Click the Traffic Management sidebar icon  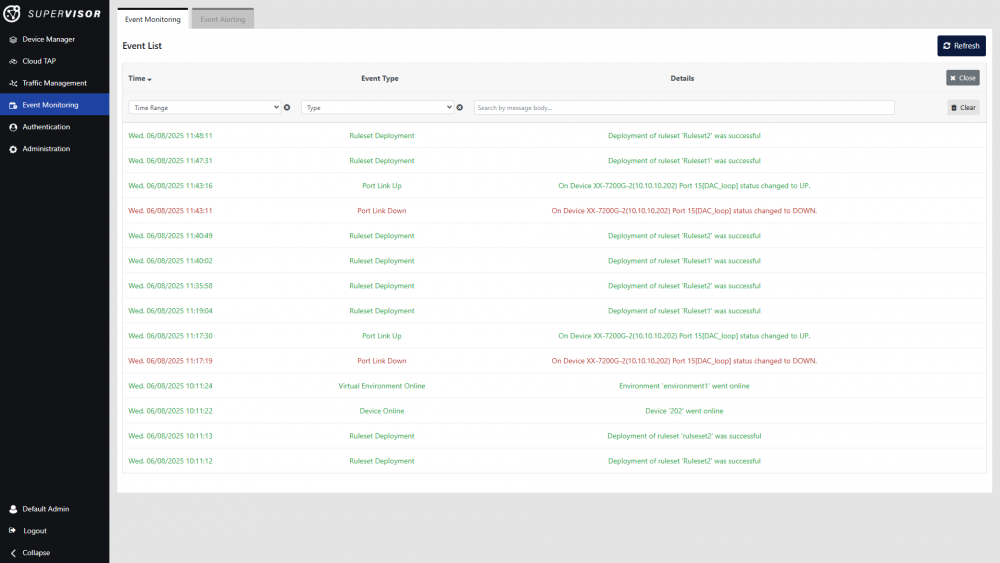pyautogui.click(x=13, y=83)
